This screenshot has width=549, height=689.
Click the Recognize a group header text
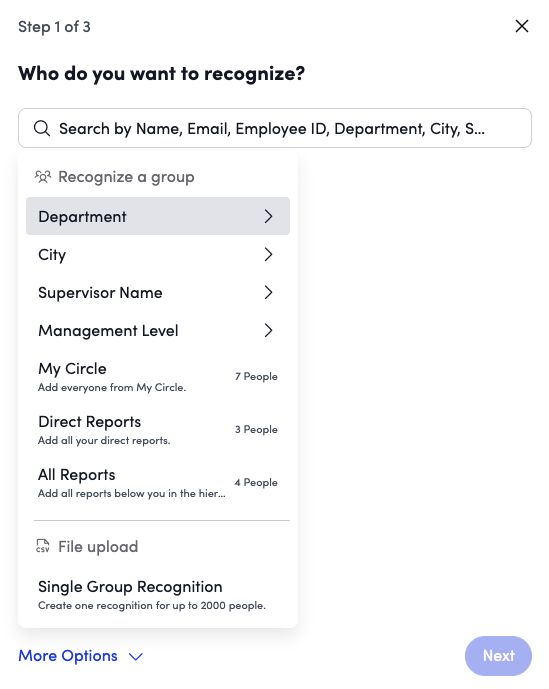pyautogui.click(x=127, y=177)
